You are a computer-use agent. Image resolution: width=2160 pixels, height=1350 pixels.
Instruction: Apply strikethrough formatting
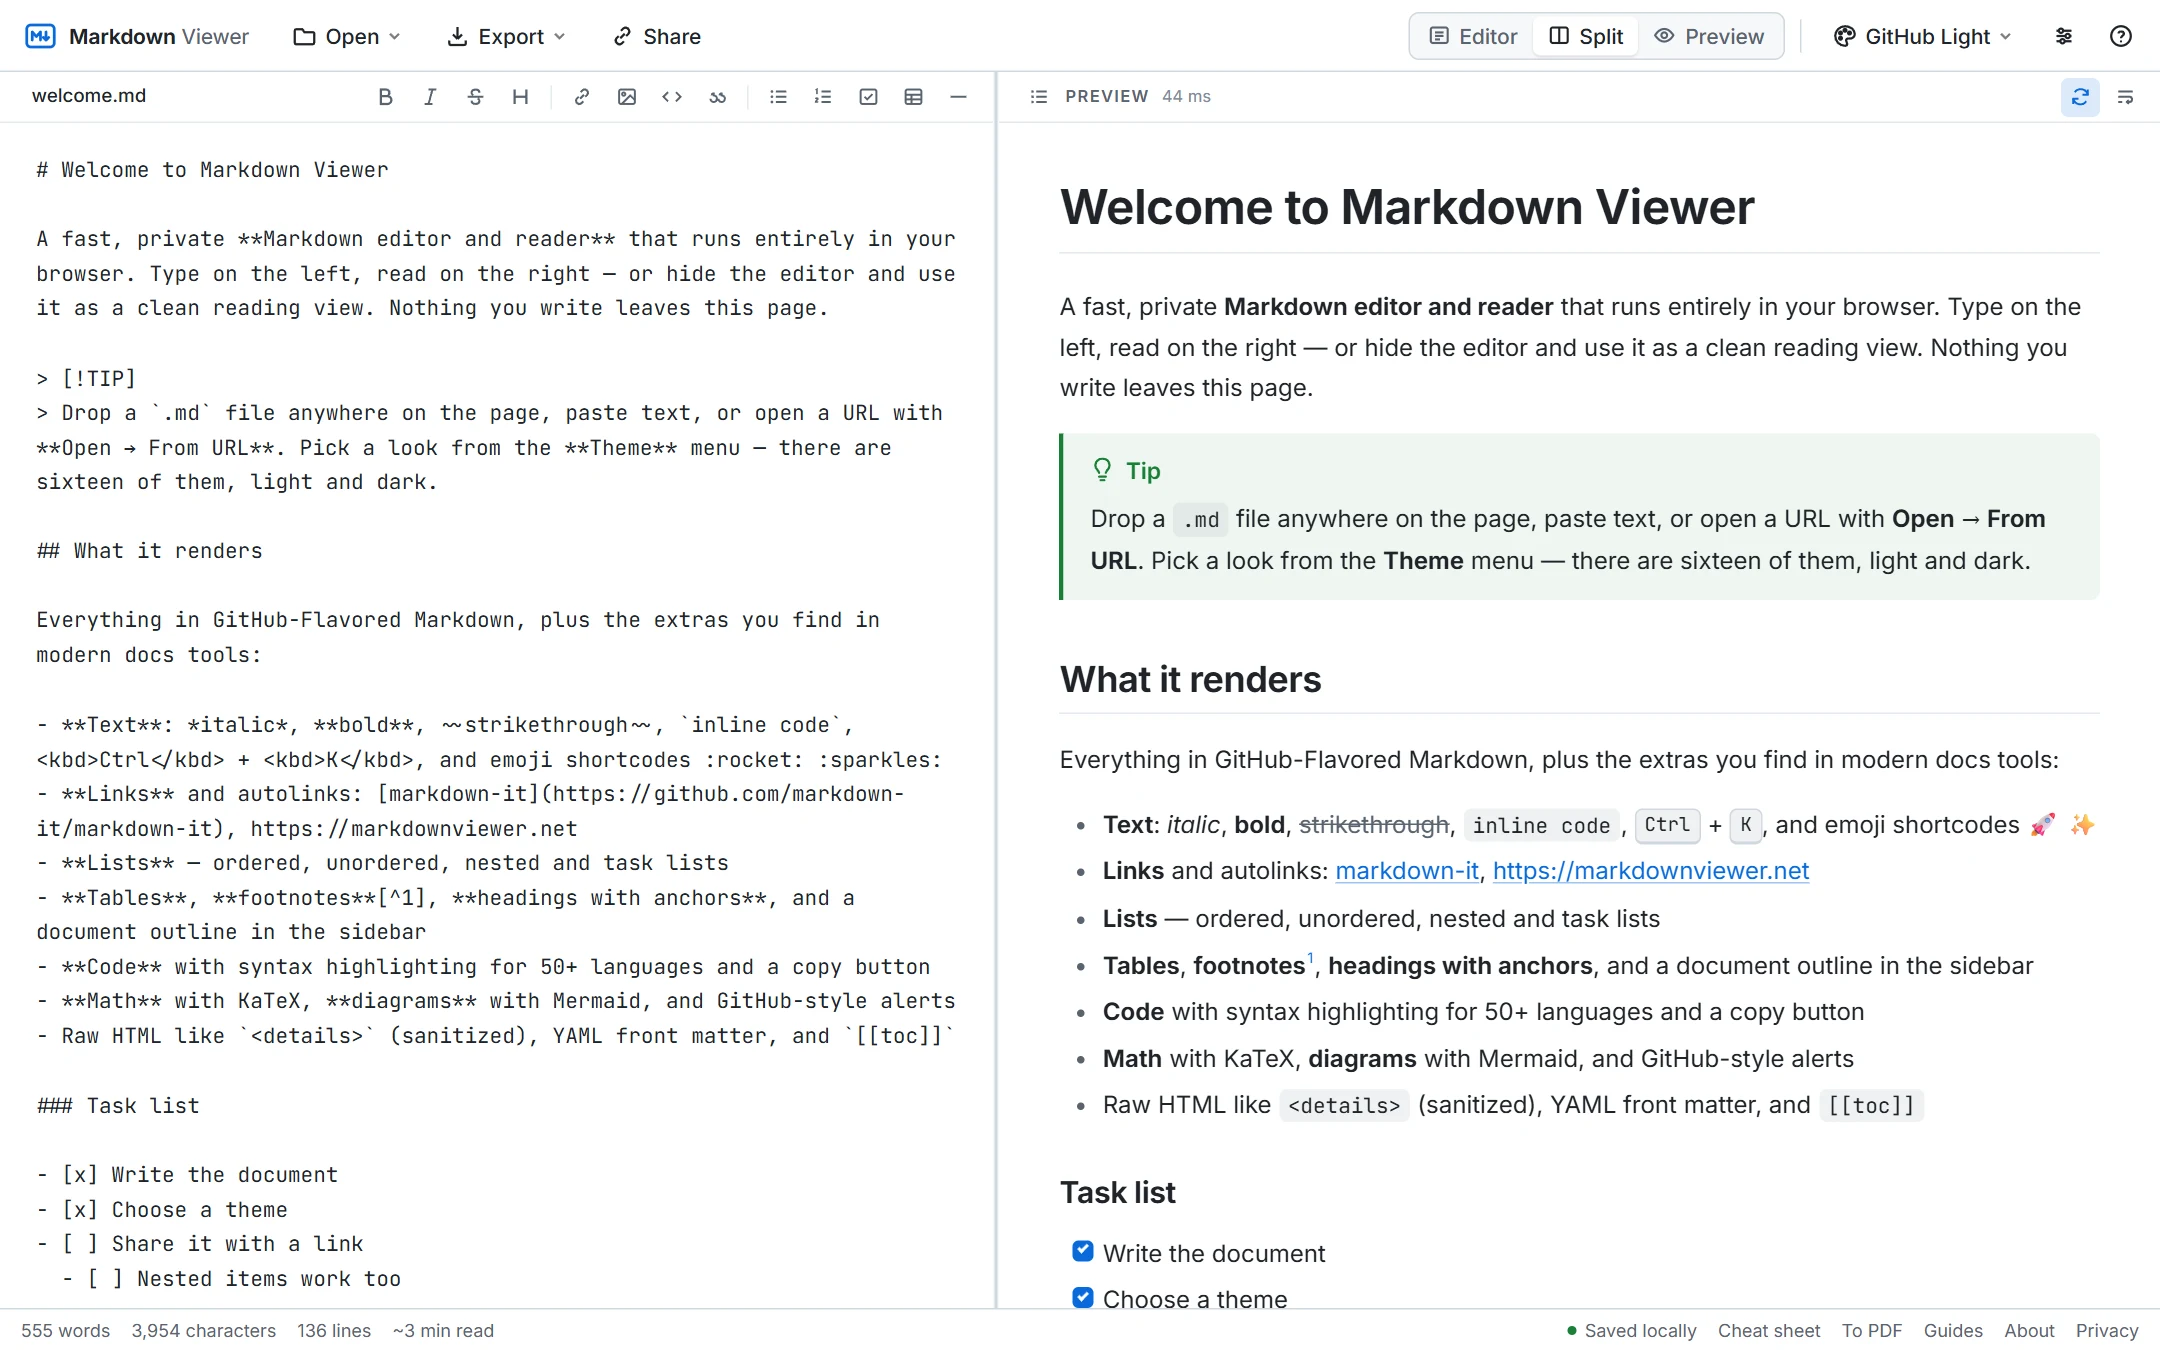[475, 97]
